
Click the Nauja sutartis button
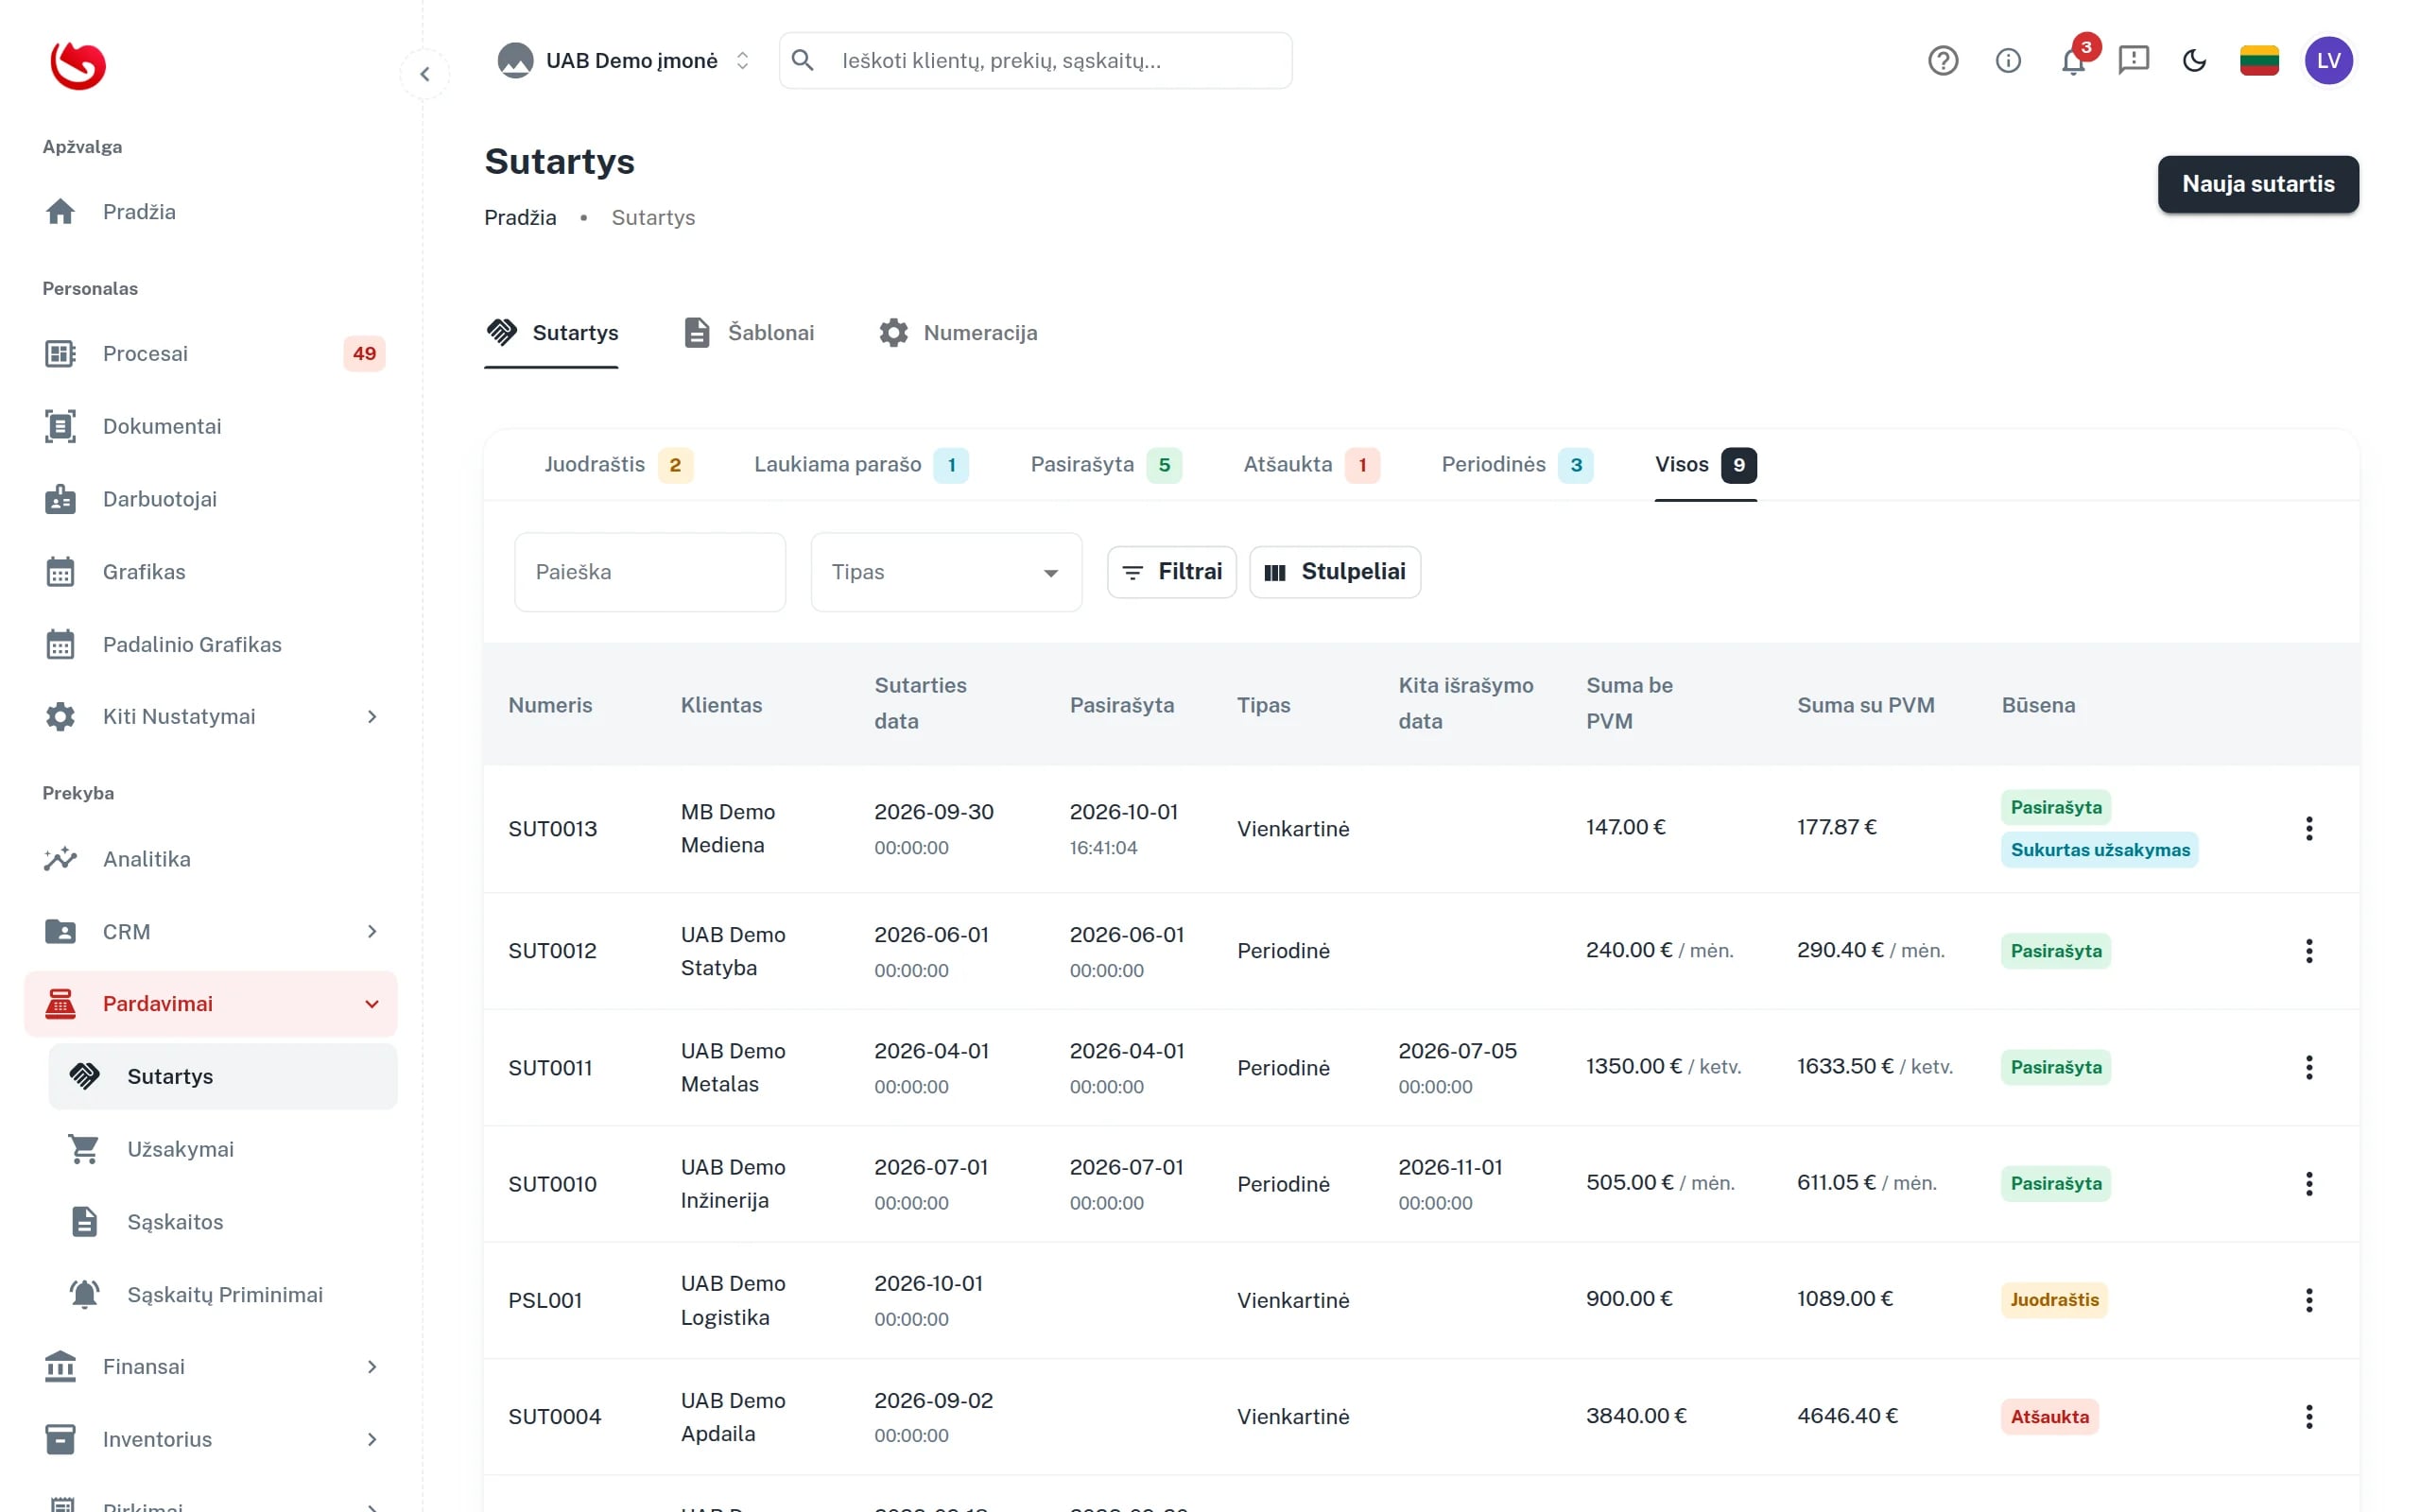(2257, 184)
